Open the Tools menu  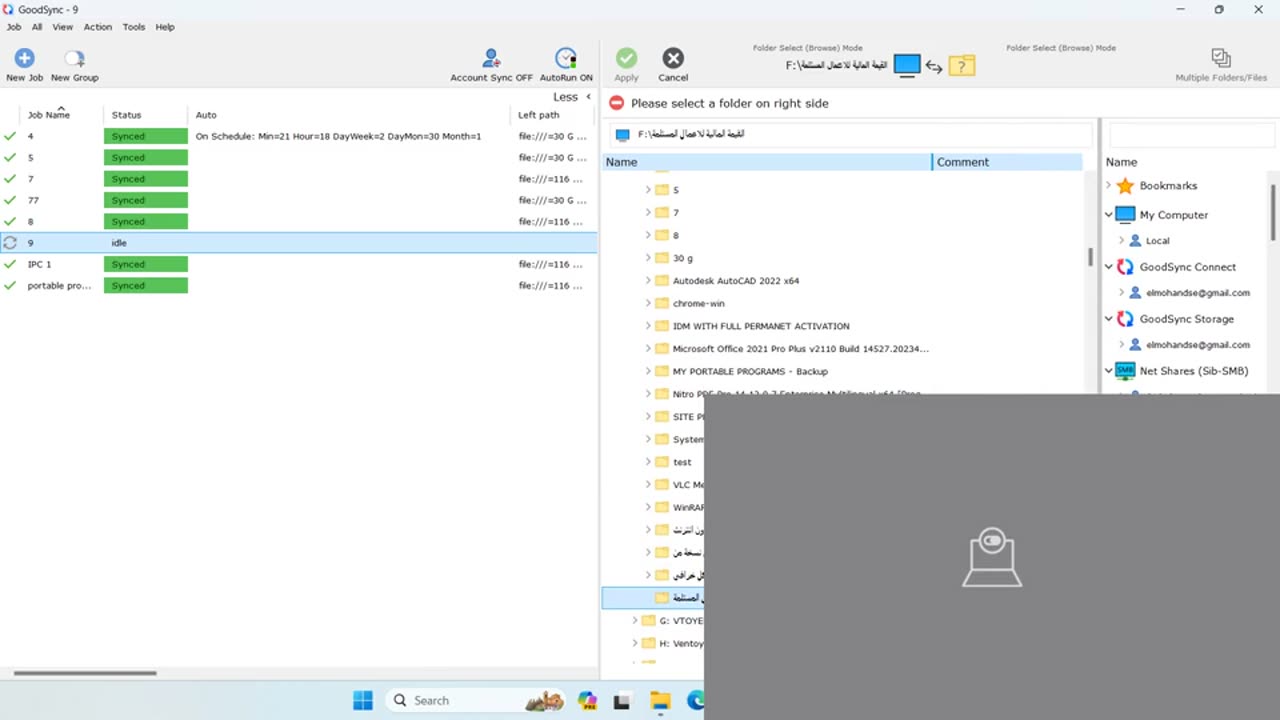[134, 27]
